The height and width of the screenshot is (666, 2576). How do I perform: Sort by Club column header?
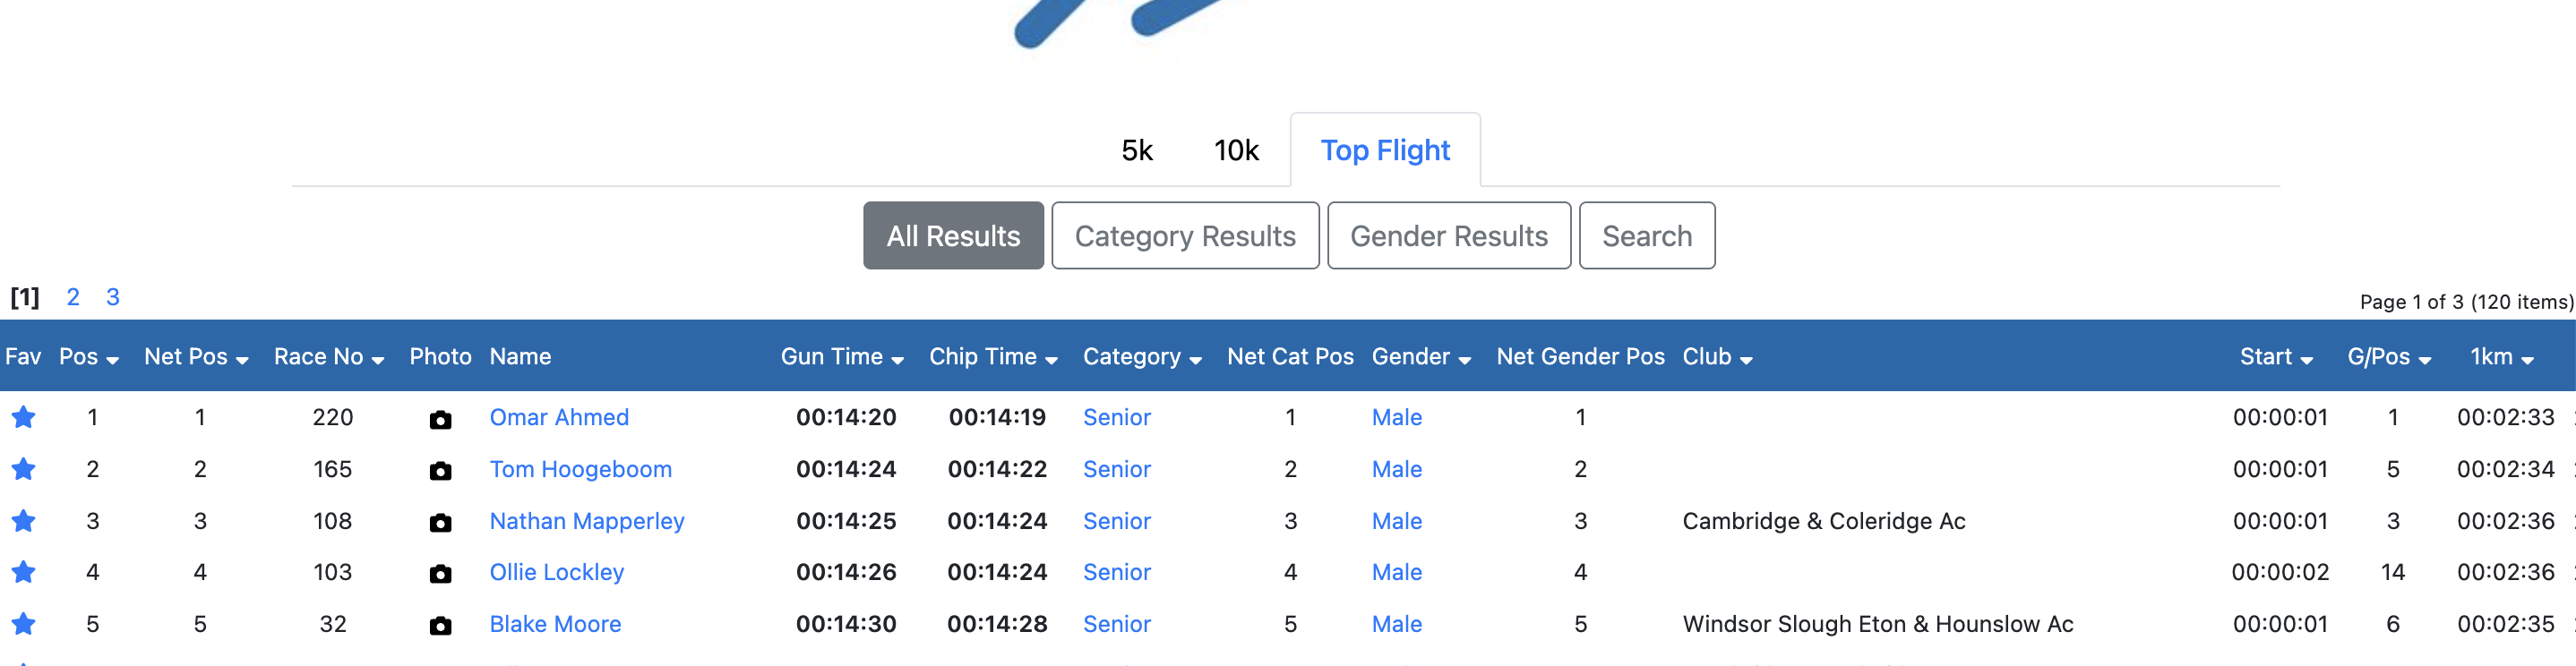(1717, 357)
